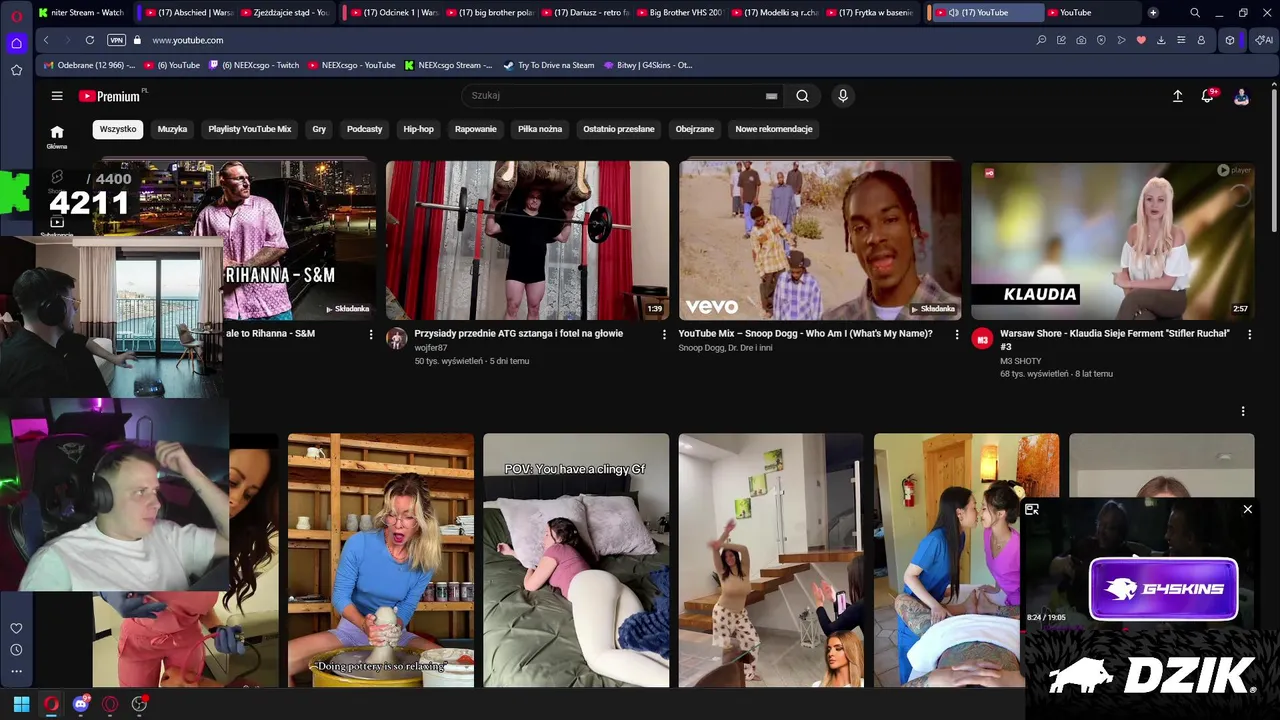Select the Muzyka filter chip
The height and width of the screenshot is (720, 1280).
coord(172,129)
